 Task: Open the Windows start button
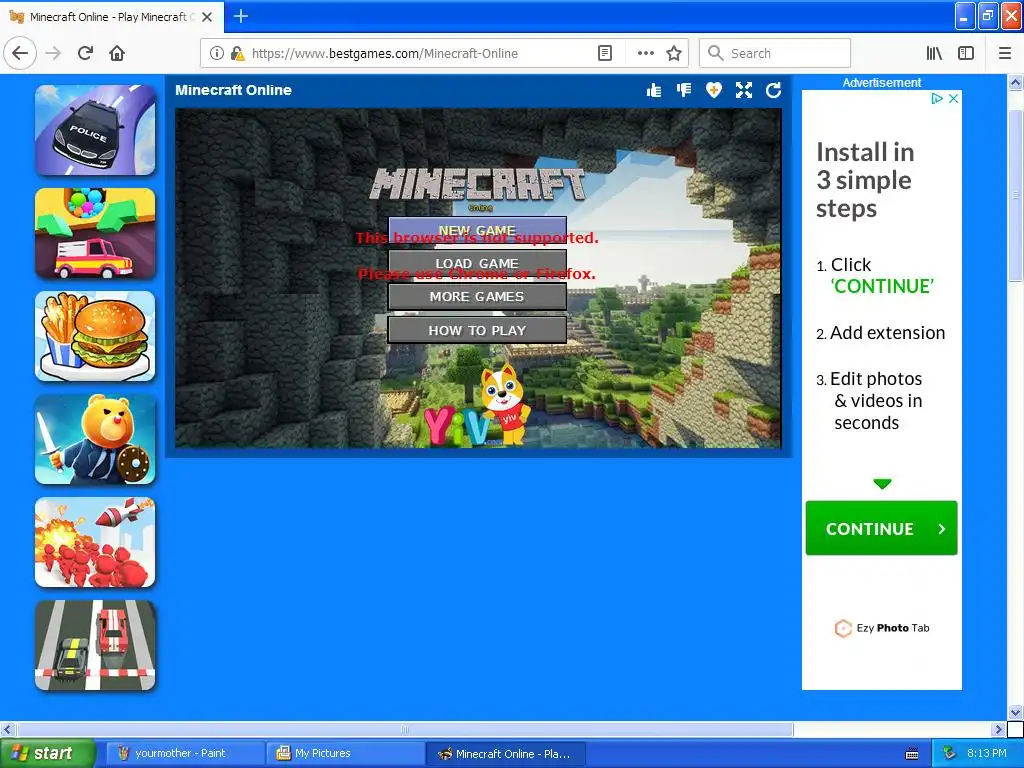[x=48, y=753]
